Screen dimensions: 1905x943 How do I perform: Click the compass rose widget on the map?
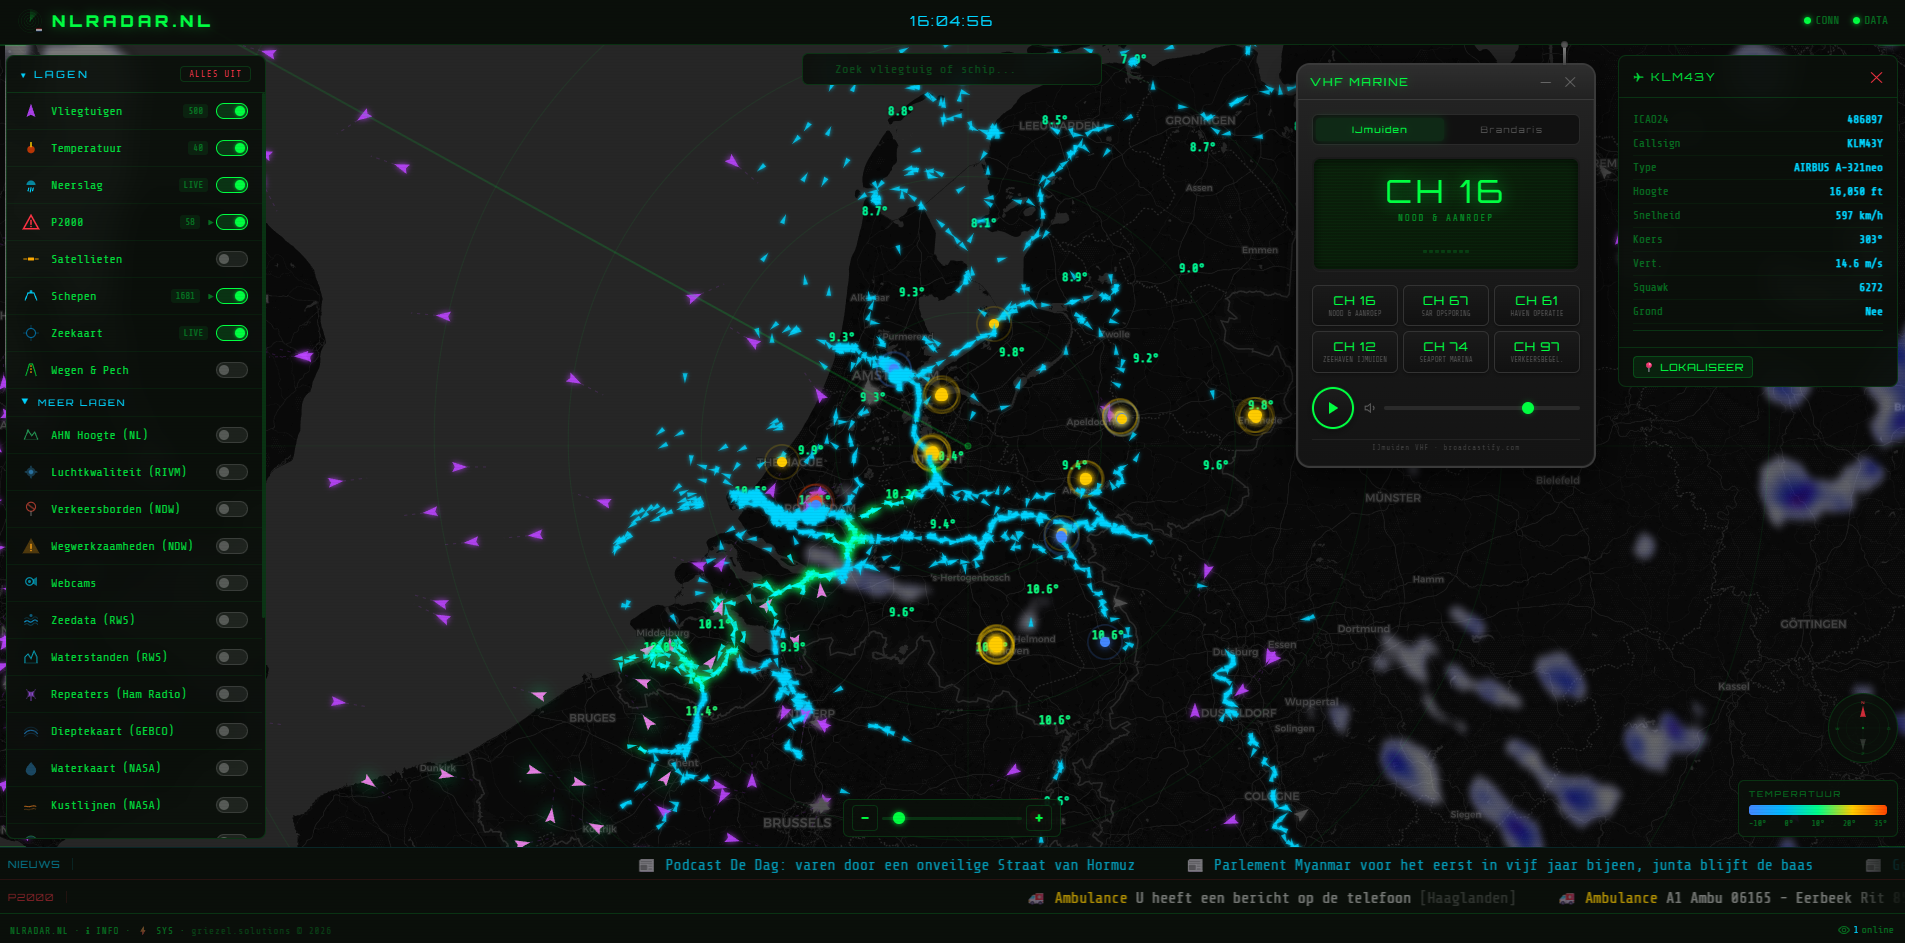(1862, 728)
